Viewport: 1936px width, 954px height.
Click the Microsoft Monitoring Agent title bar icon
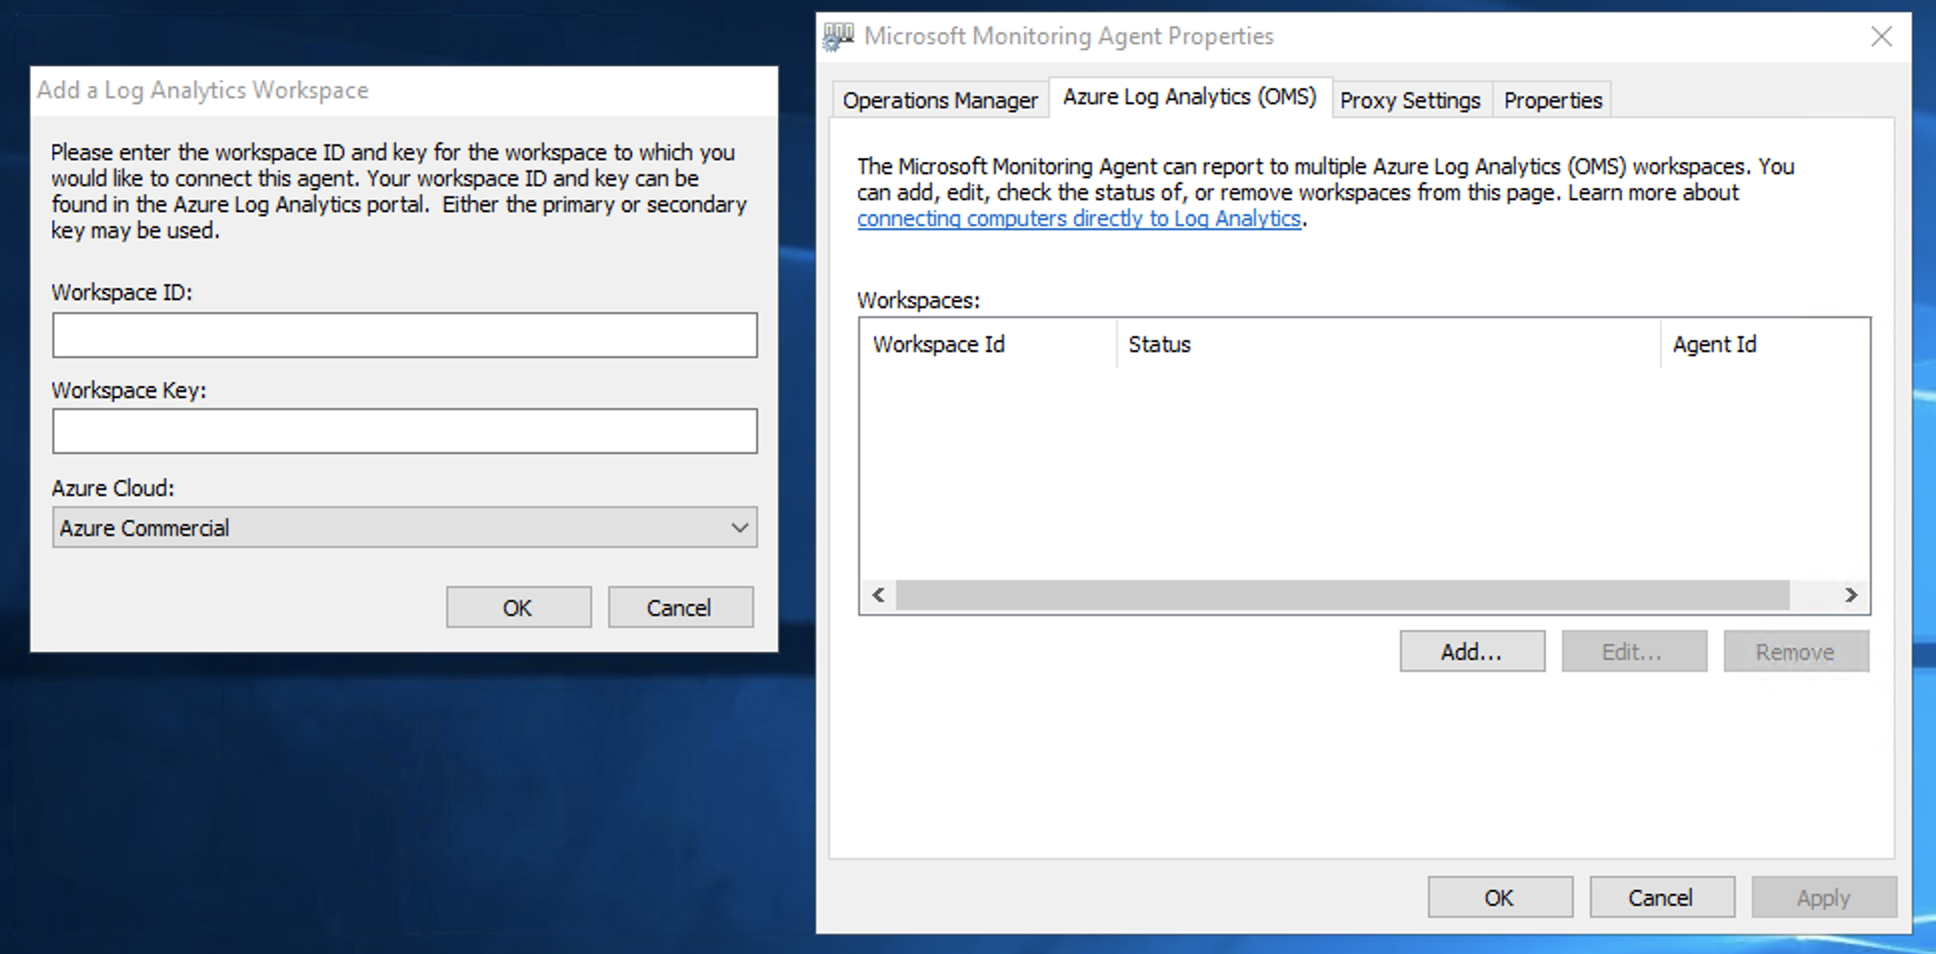[x=838, y=36]
